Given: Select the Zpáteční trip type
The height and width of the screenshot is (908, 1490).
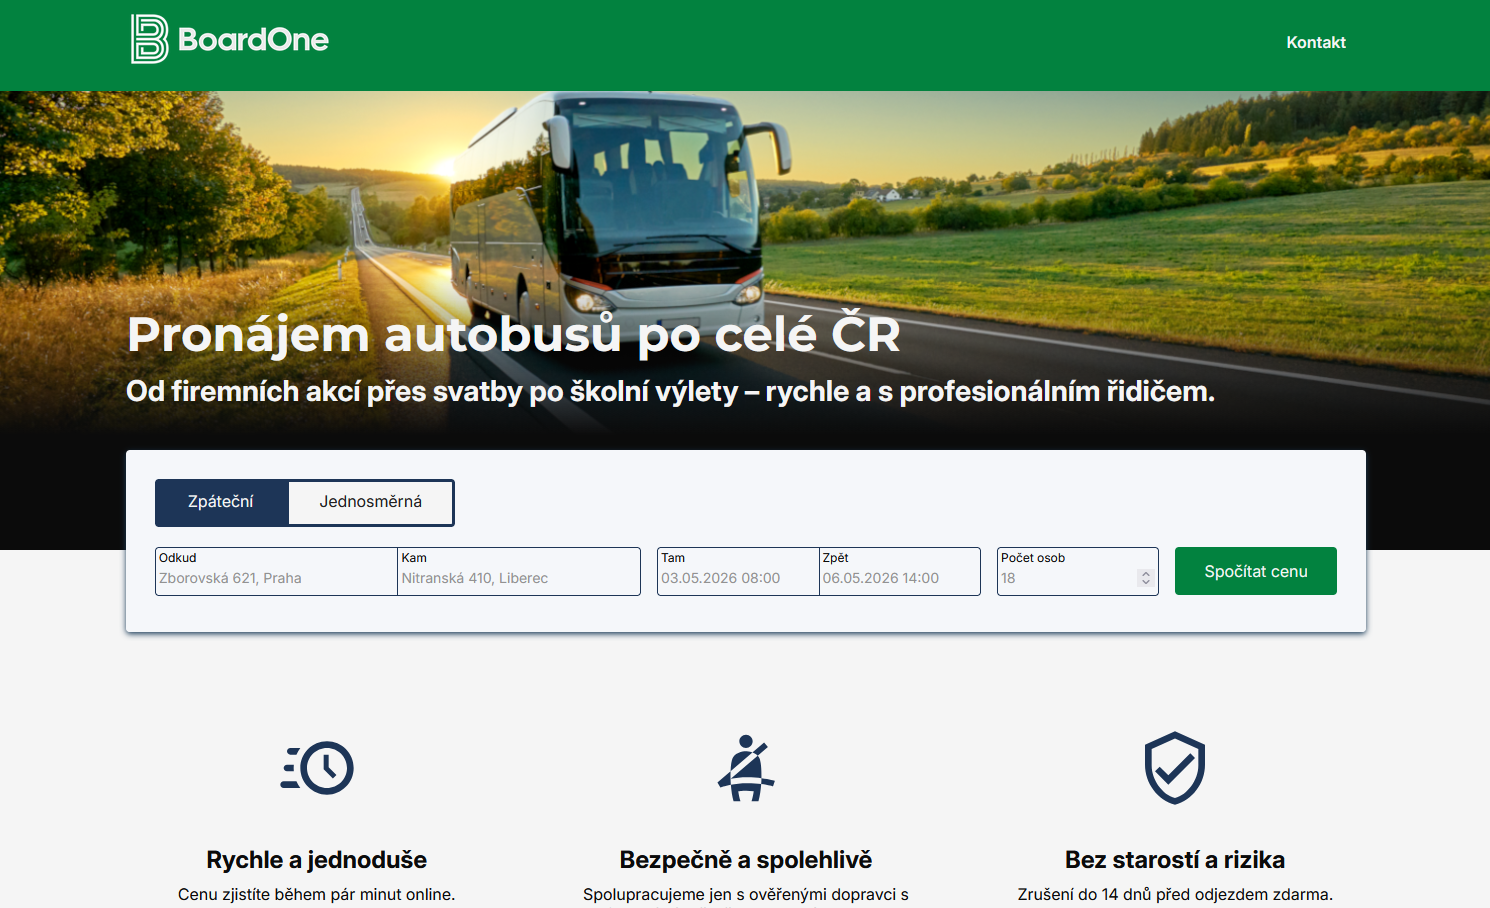Looking at the screenshot, I should point(221,502).
